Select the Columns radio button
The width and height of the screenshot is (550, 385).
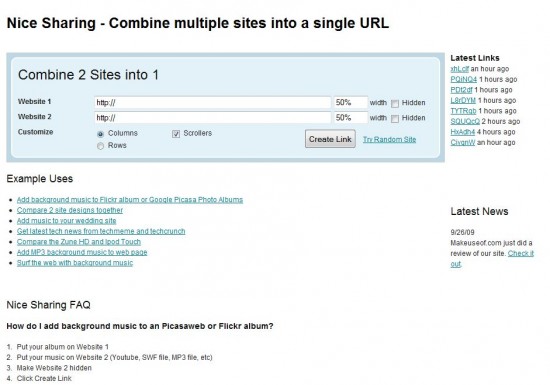click(100, 134)
